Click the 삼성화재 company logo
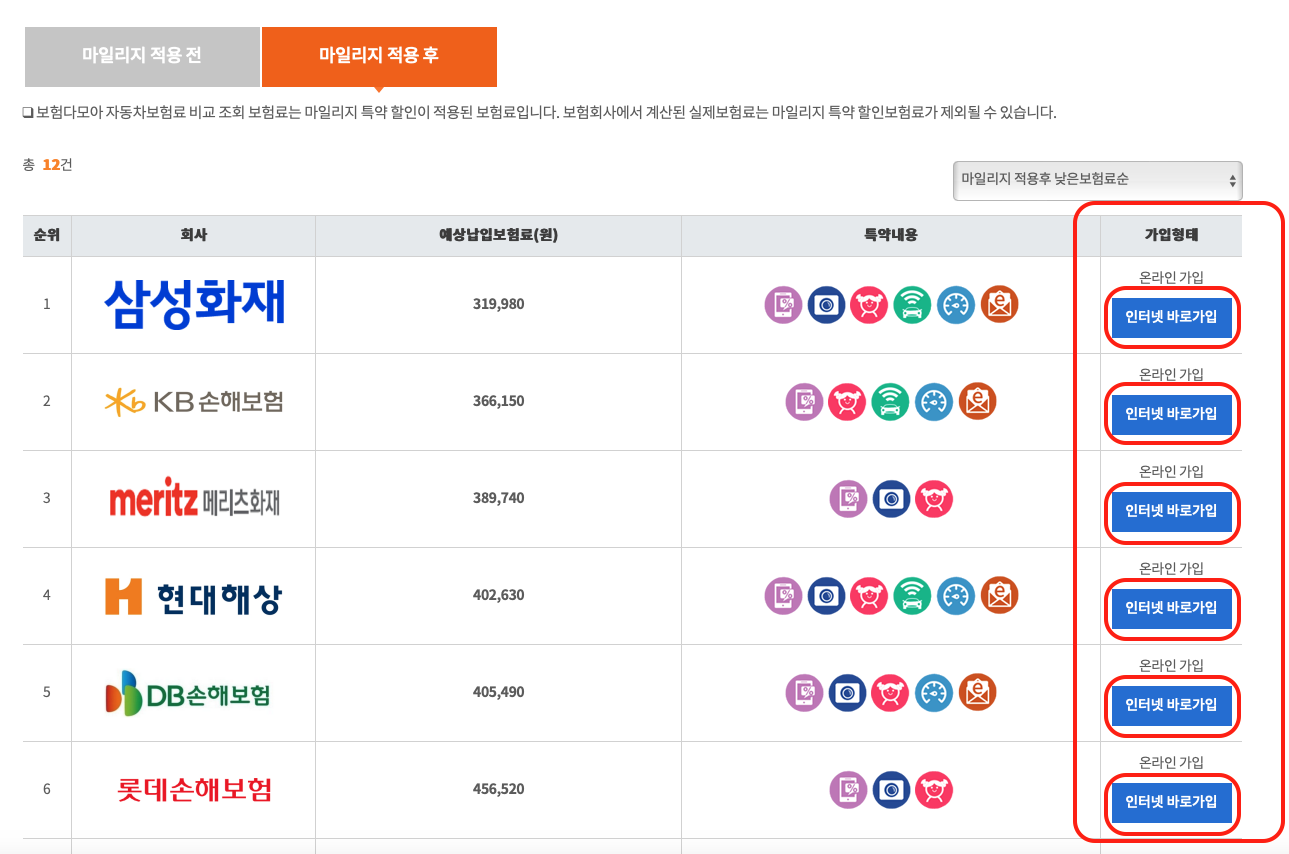The image size is (1289, 854). (x=194, y=303)
